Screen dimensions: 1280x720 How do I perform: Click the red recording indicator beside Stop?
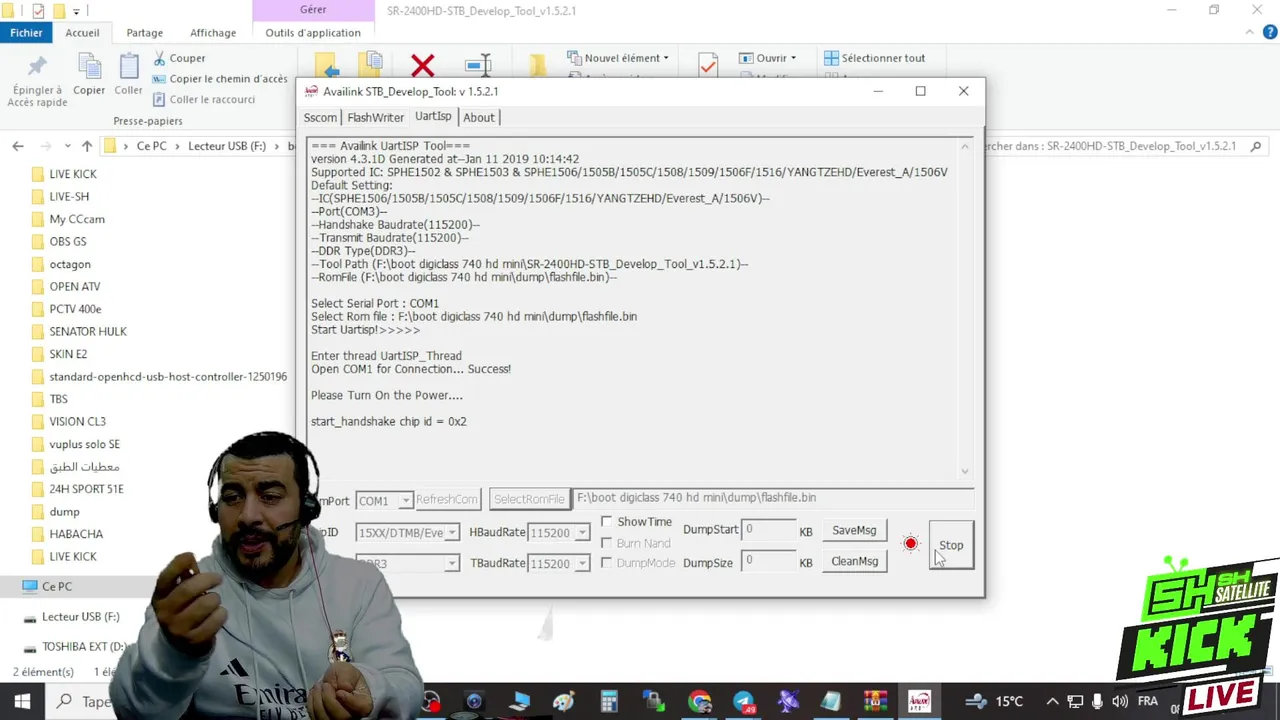[910, 544]
